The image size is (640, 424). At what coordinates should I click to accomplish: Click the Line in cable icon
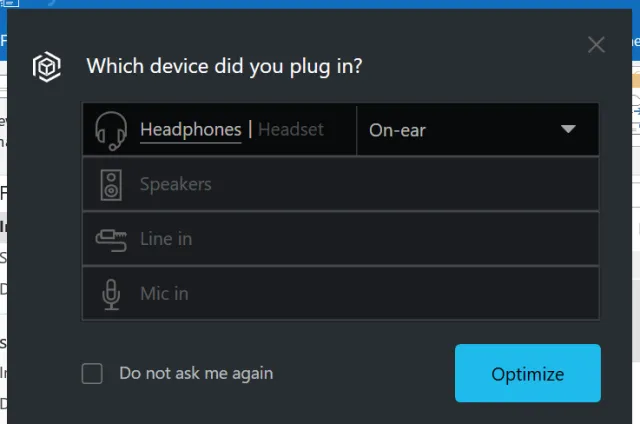pyautogui.click(x=110, y=239)
